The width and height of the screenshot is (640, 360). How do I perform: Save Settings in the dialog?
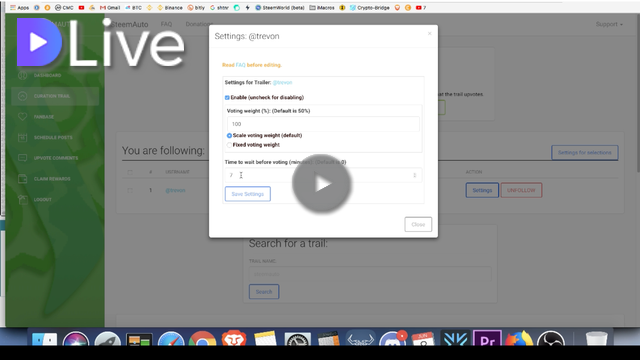click(248, 194)
